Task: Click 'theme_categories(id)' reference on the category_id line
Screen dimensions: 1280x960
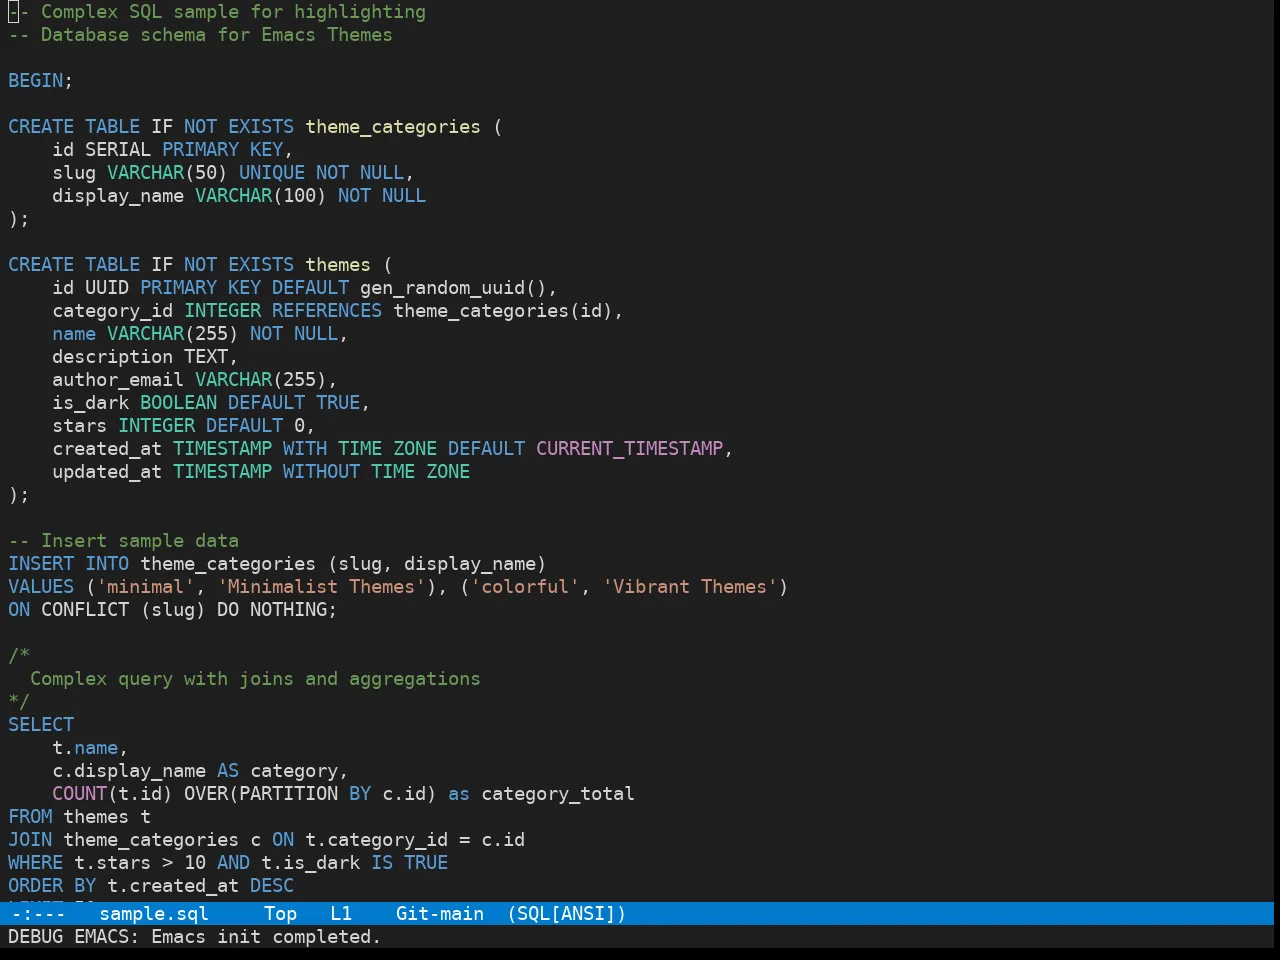Action: pos(503,311)
